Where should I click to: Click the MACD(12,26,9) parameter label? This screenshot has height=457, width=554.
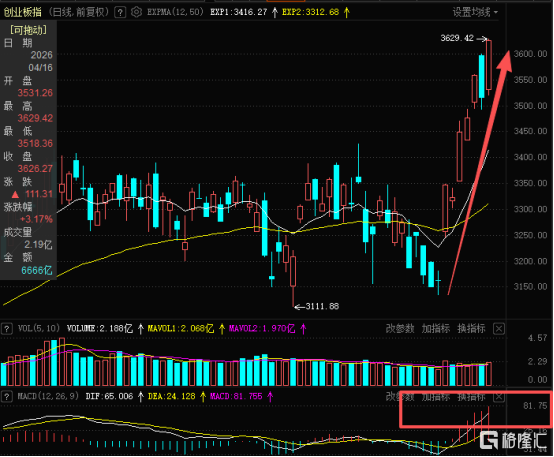coord(48,396)
